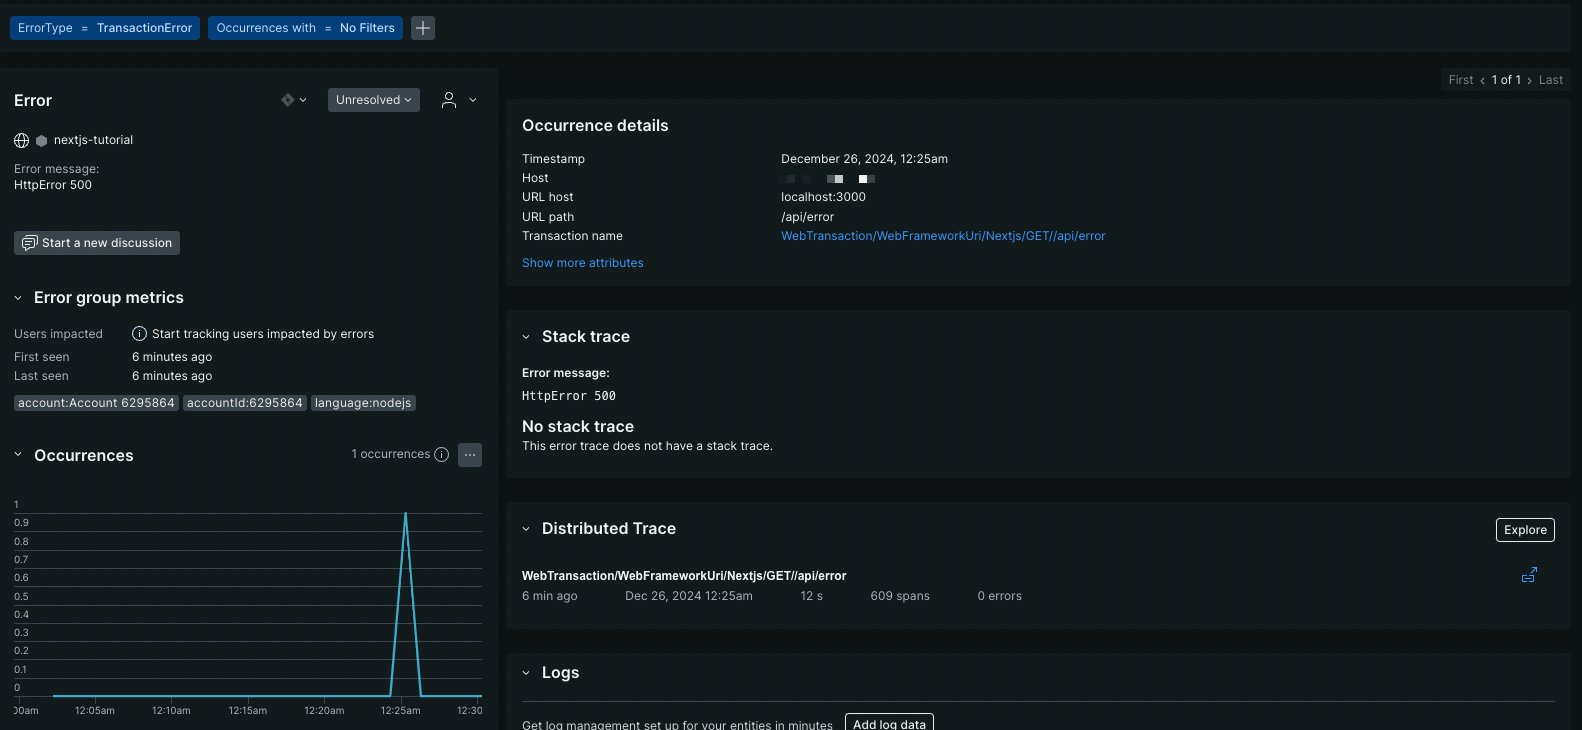This screenshot has height=730, width=1582.
Task: Open the Unresolved status dropdown
Action: pyautogui.click(x=374, y=100)
